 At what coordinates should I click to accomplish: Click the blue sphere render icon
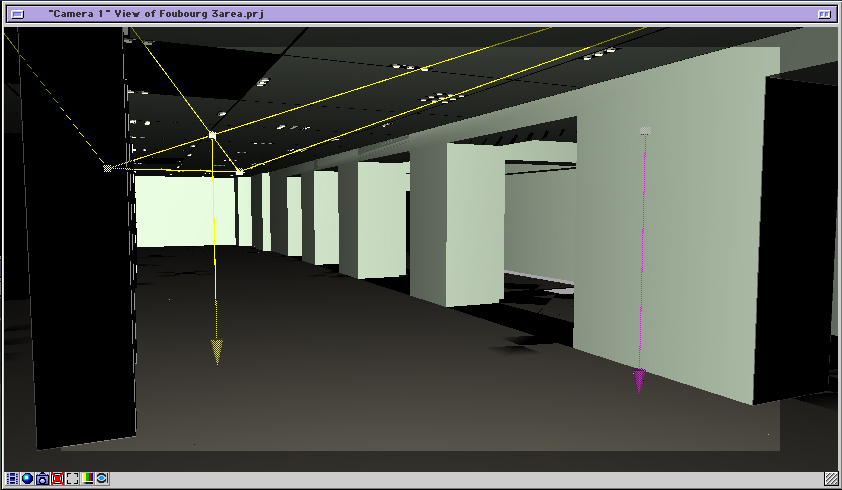coord(27,479)
